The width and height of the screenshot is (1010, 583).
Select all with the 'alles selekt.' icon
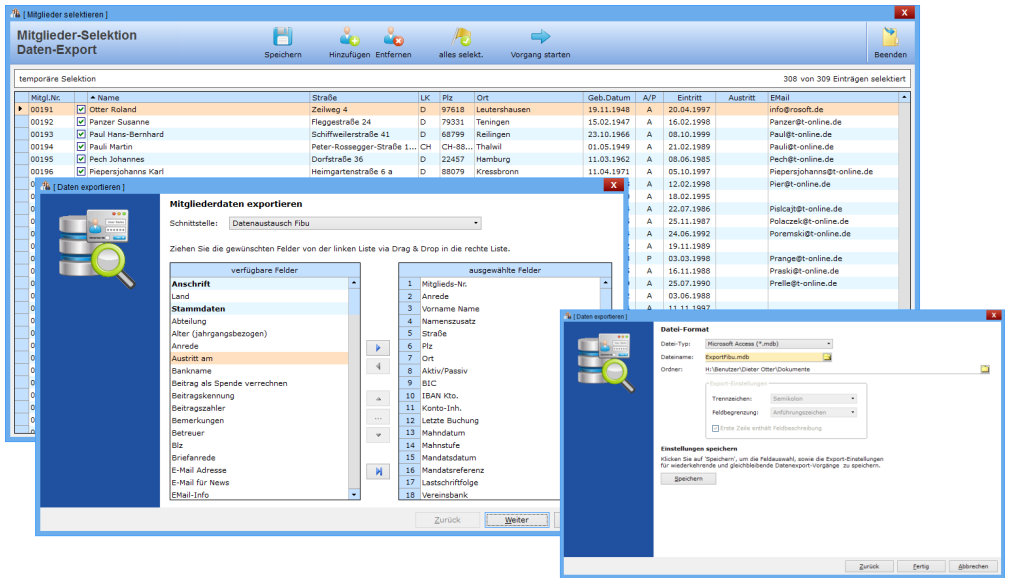pos(461,38)
